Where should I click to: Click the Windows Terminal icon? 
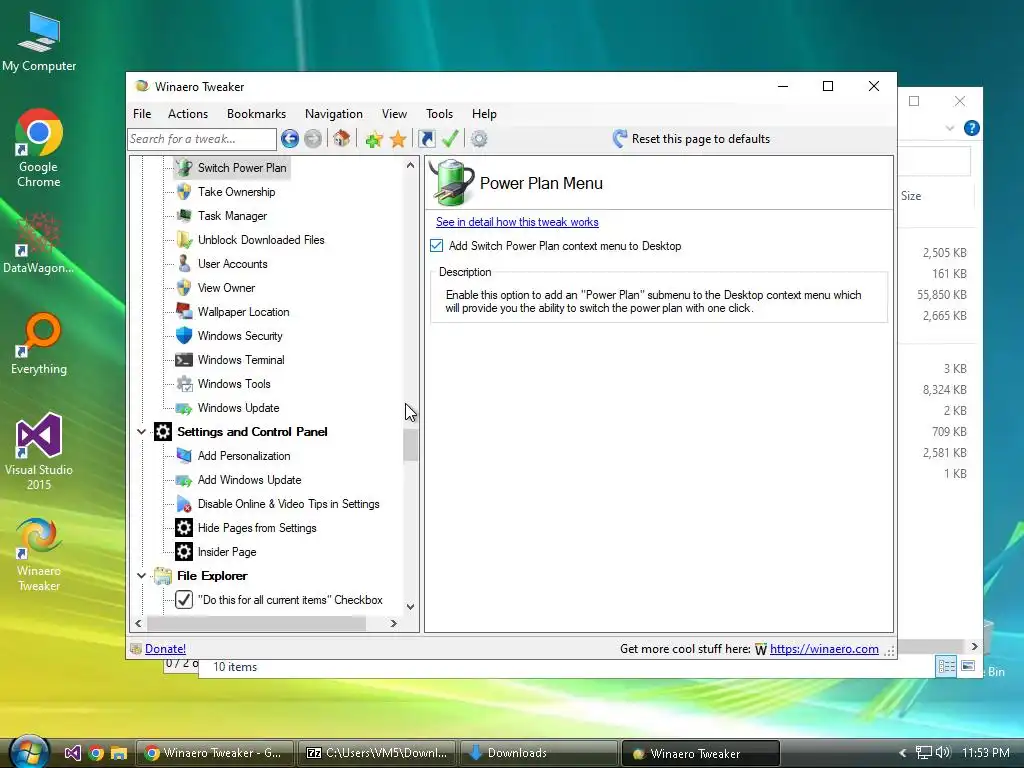click(x=184, y=360)
